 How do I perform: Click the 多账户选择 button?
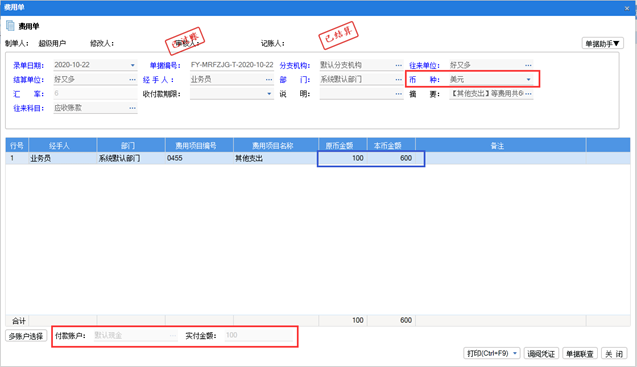(26, 336)
